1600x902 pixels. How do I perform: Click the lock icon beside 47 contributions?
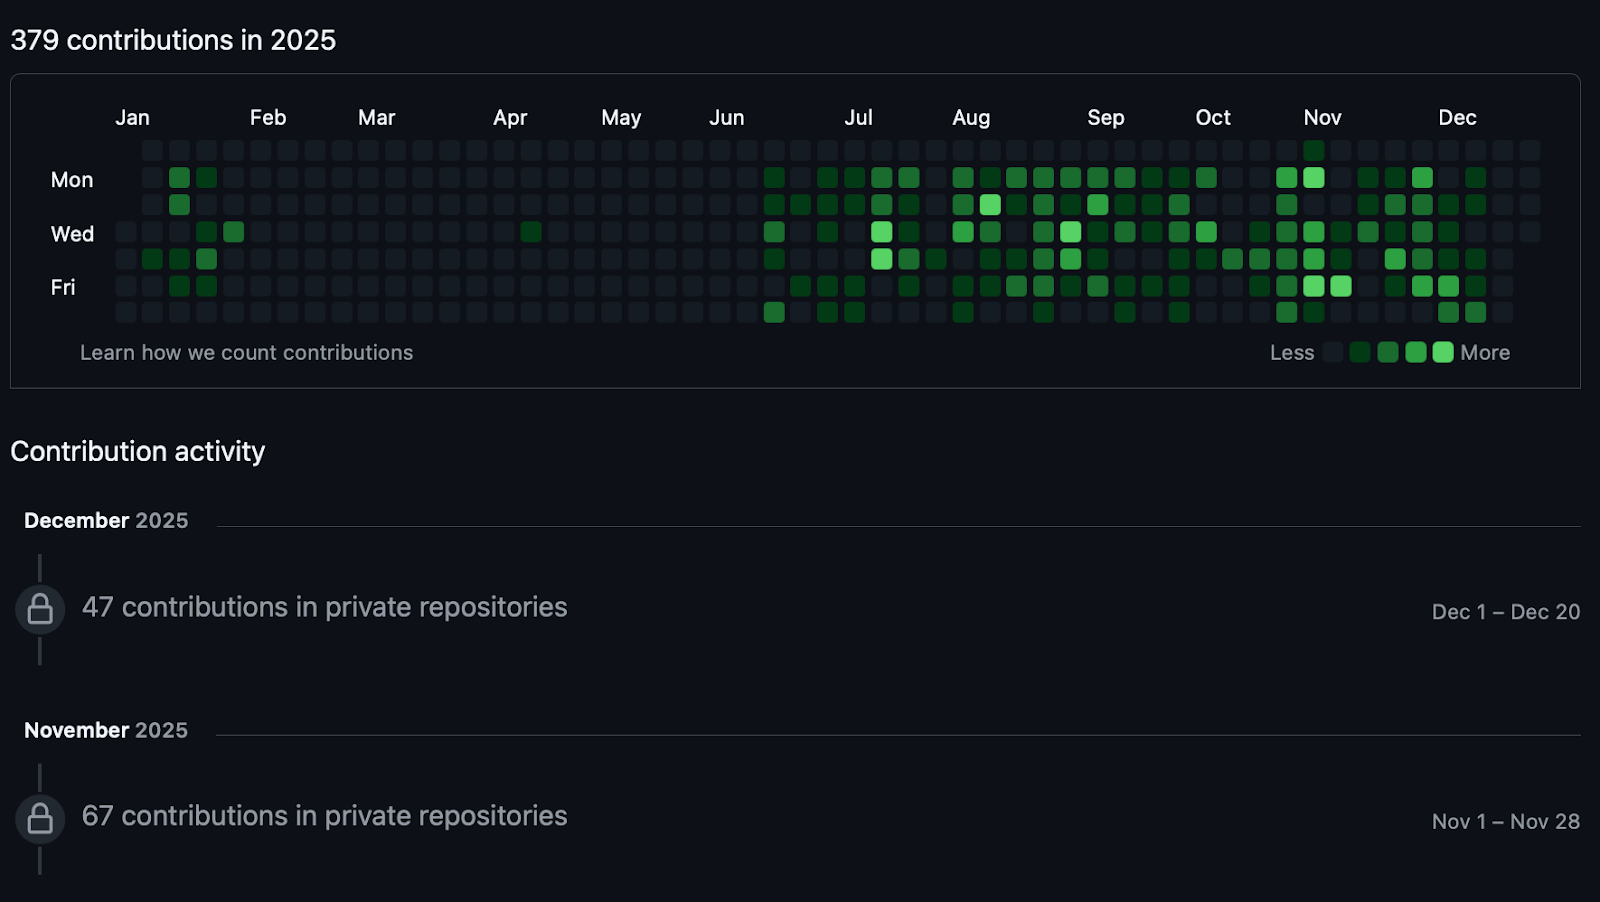coord(40,609)
